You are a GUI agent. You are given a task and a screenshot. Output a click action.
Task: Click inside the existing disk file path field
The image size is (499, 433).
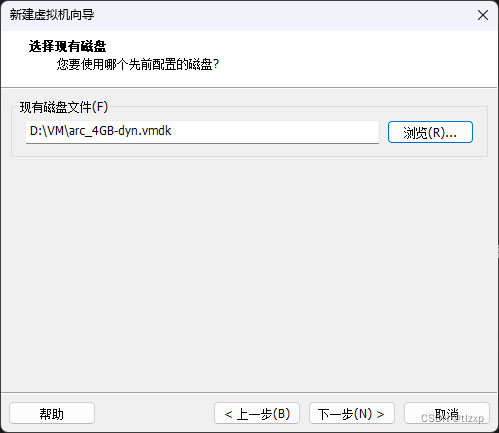coord(202,132)
